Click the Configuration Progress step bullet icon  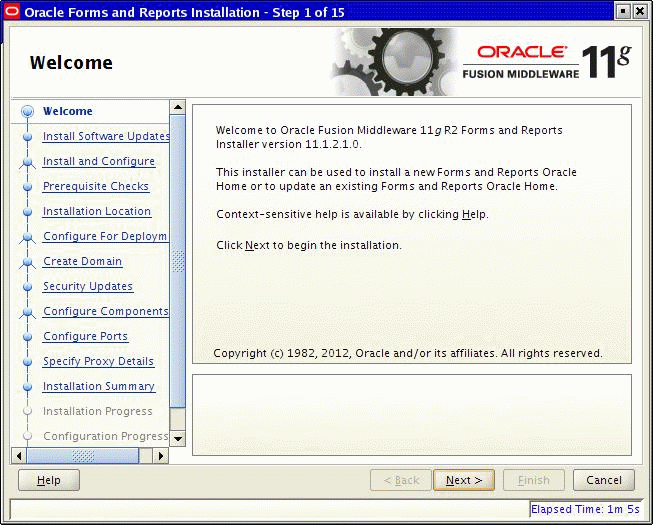(27, 436)
